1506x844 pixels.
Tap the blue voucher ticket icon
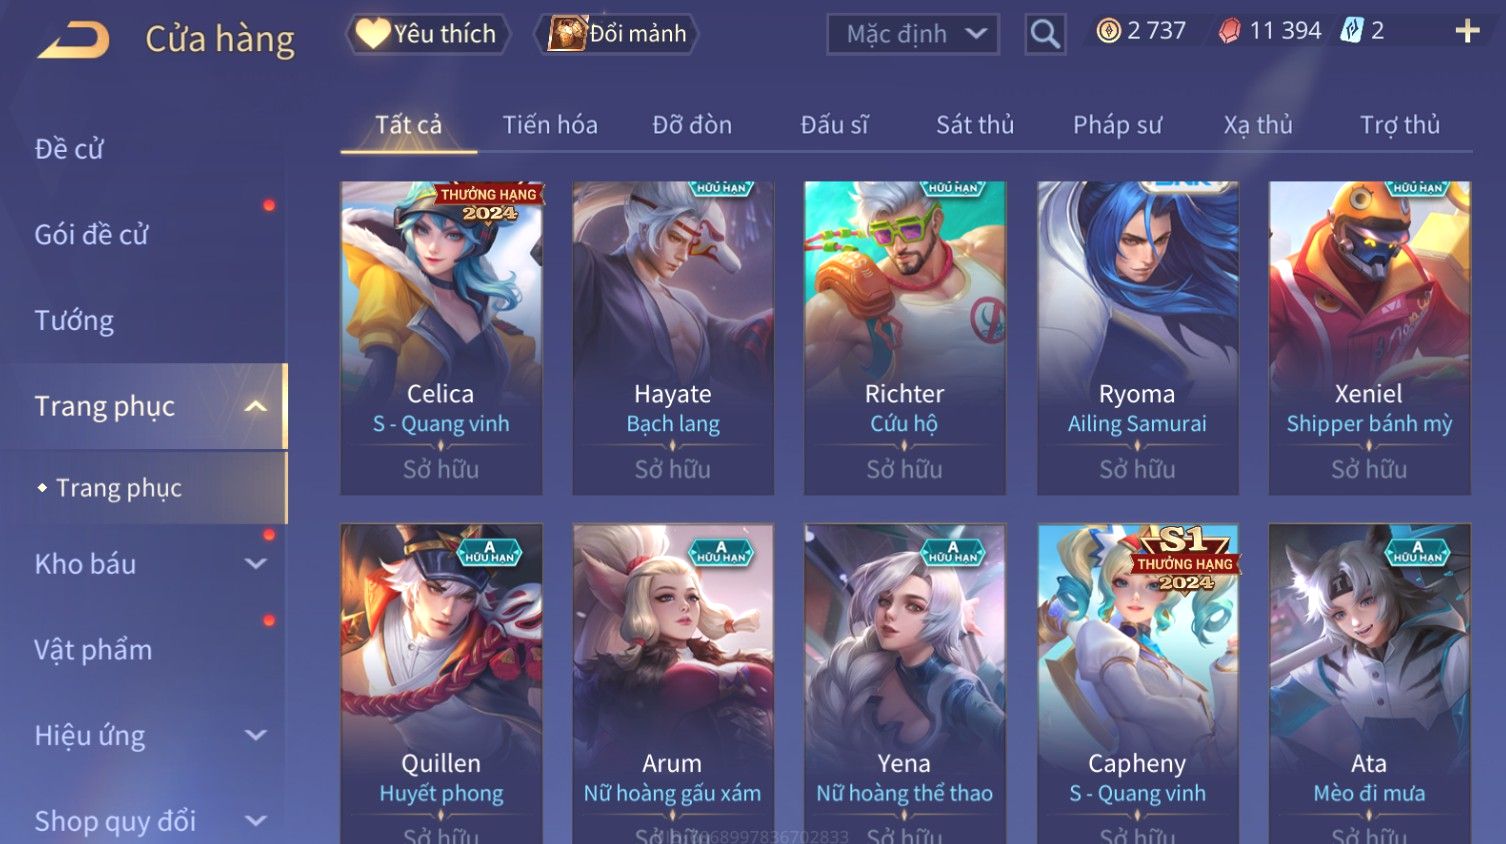tap(1352, 31)
